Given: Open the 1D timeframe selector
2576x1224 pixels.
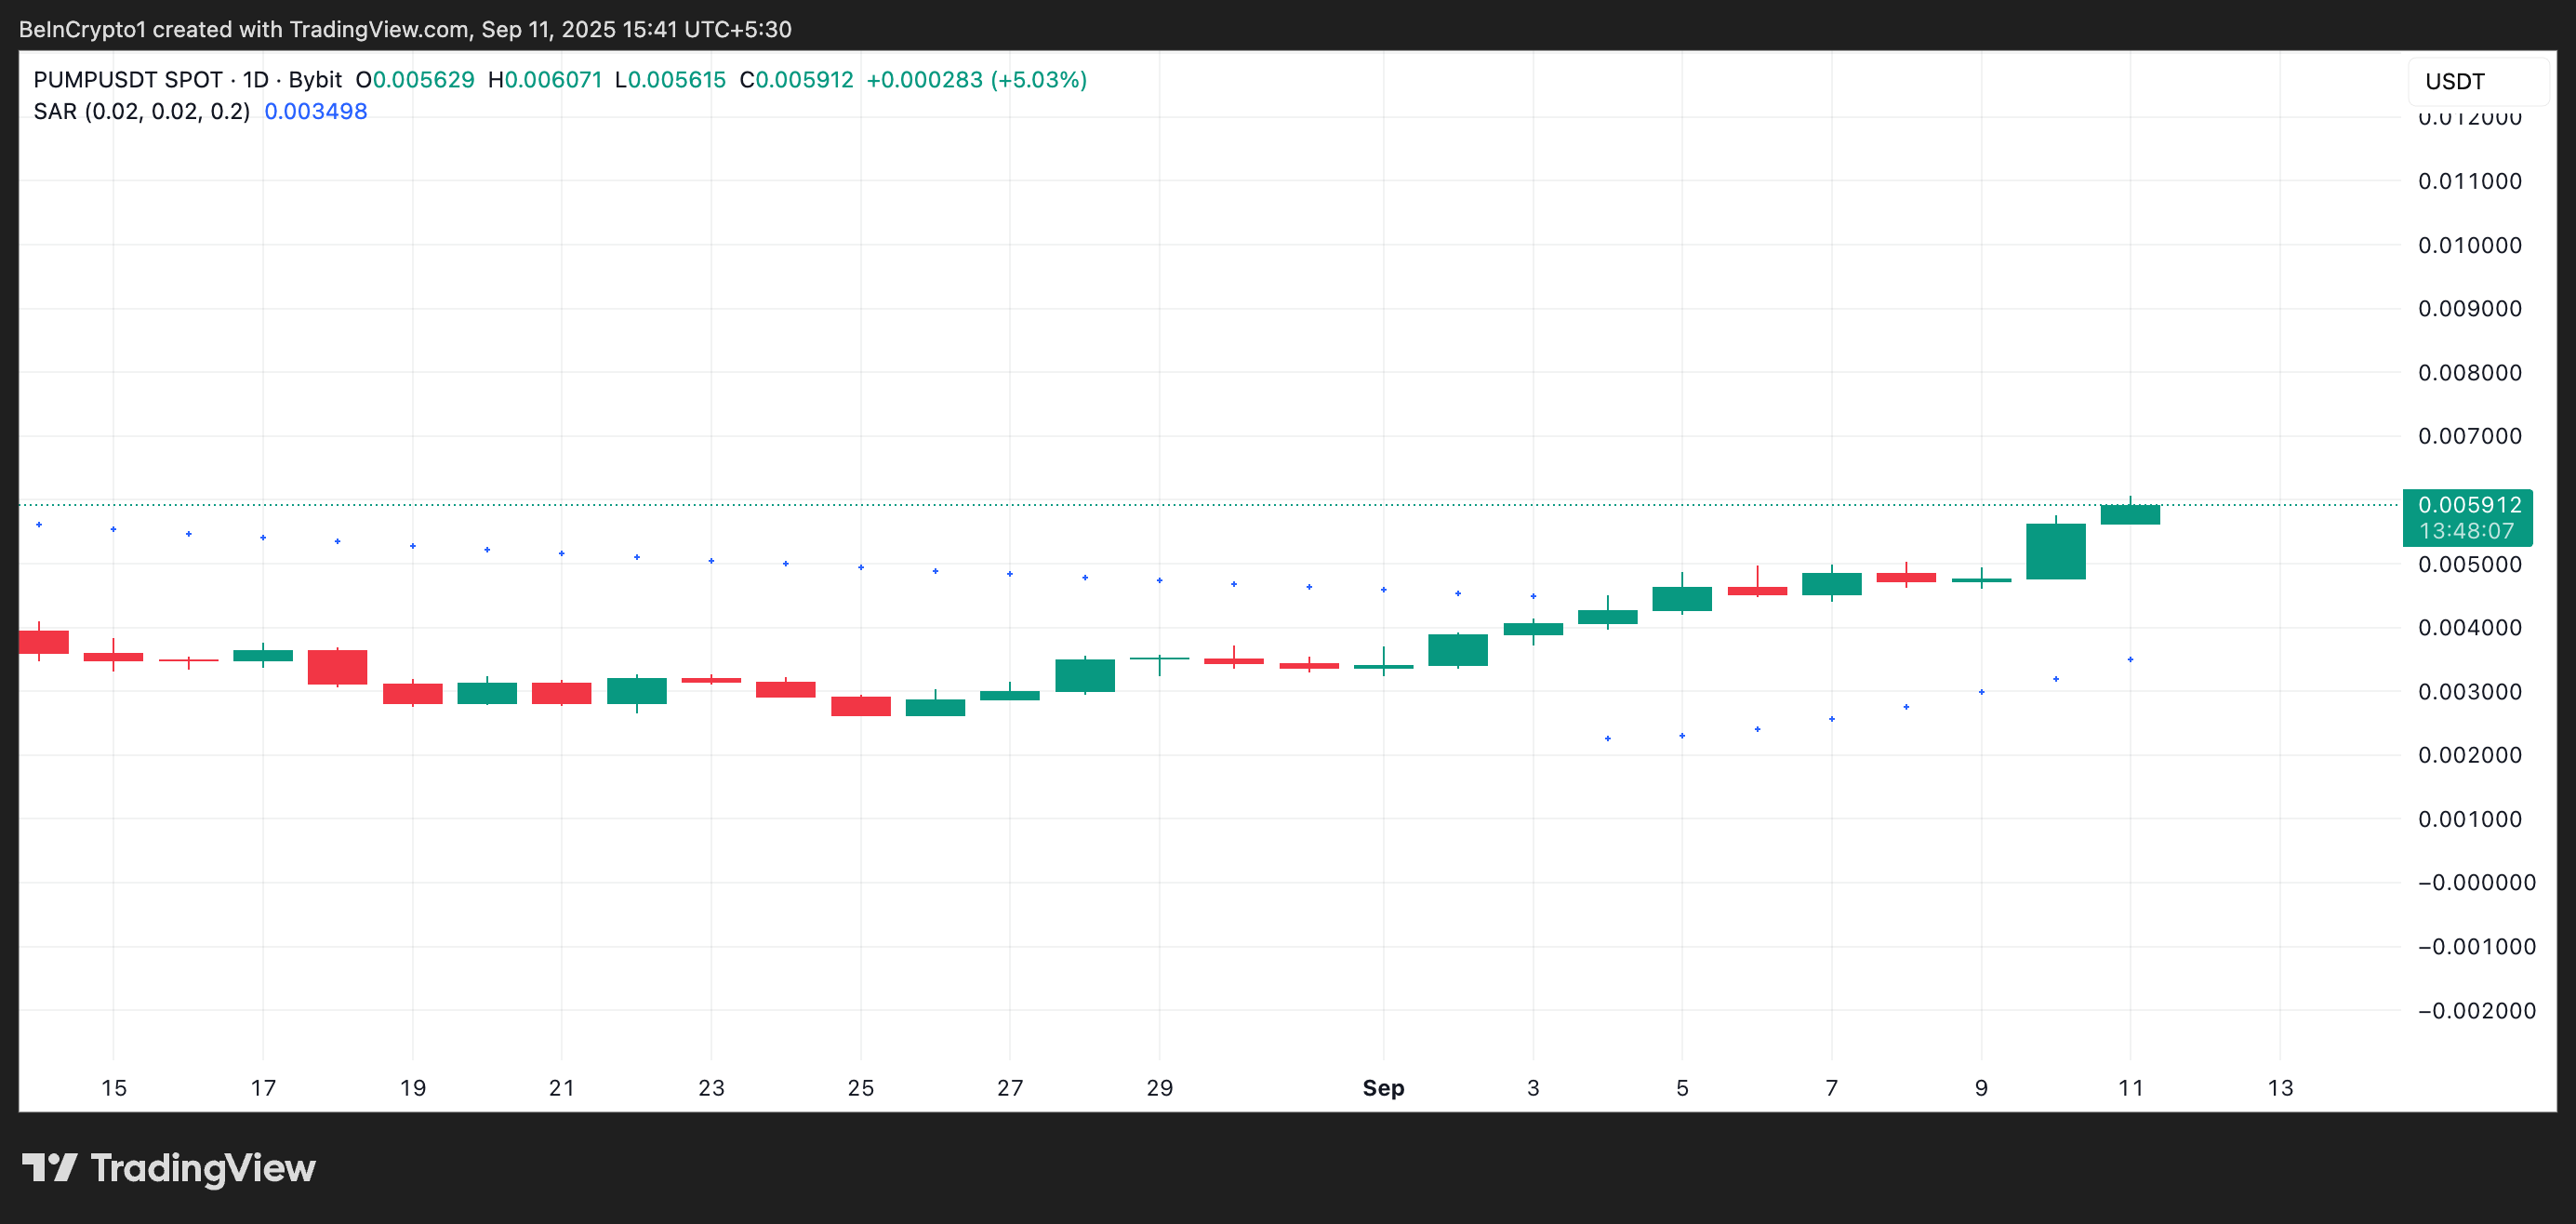Looking at the screenshot, I should tap(253, 79).
